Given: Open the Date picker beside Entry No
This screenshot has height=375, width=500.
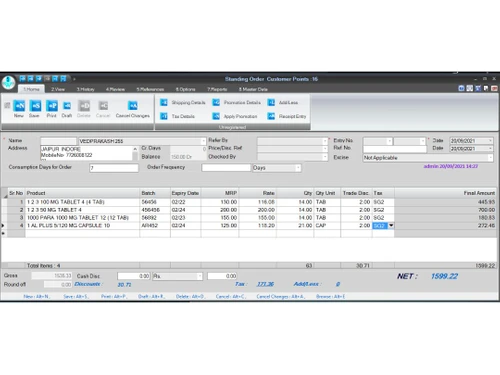Looking at the screenshot, I should [490, 141].
